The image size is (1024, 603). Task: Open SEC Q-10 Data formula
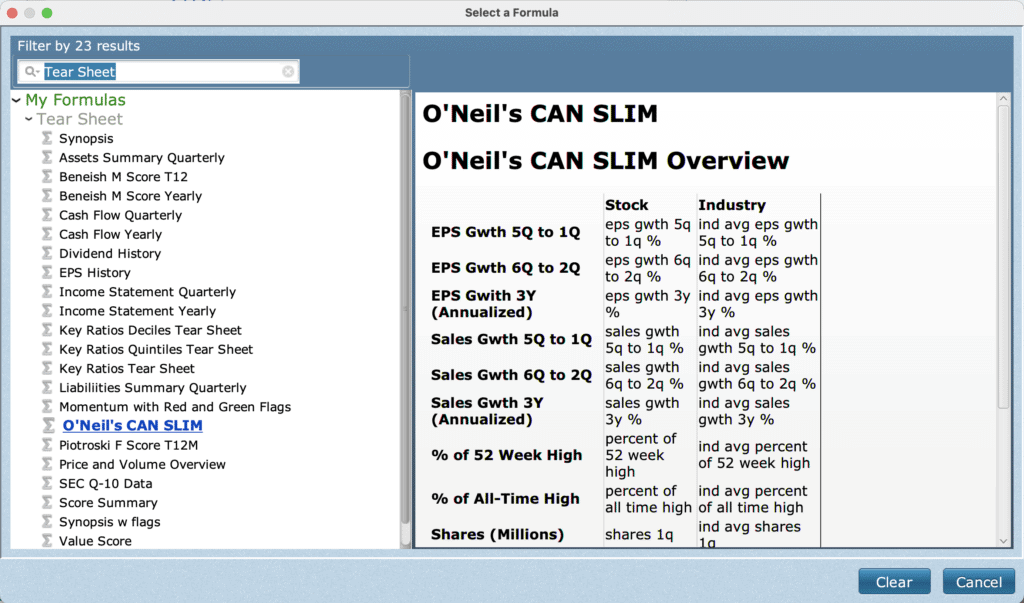[x=106, y=483]
